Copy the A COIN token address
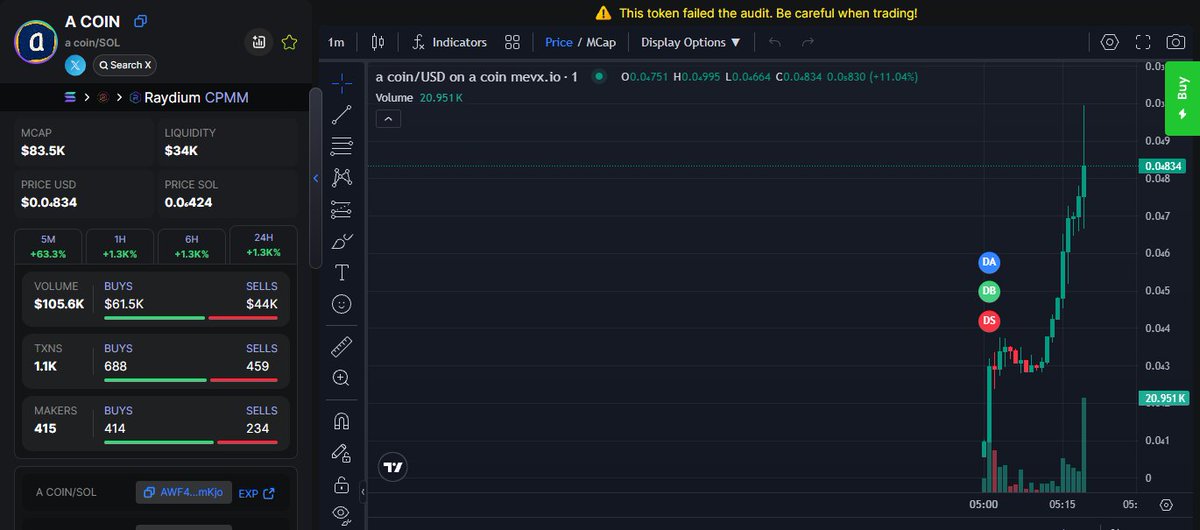The height and width of the screenshot is (530, 1200). click(141, 21)
